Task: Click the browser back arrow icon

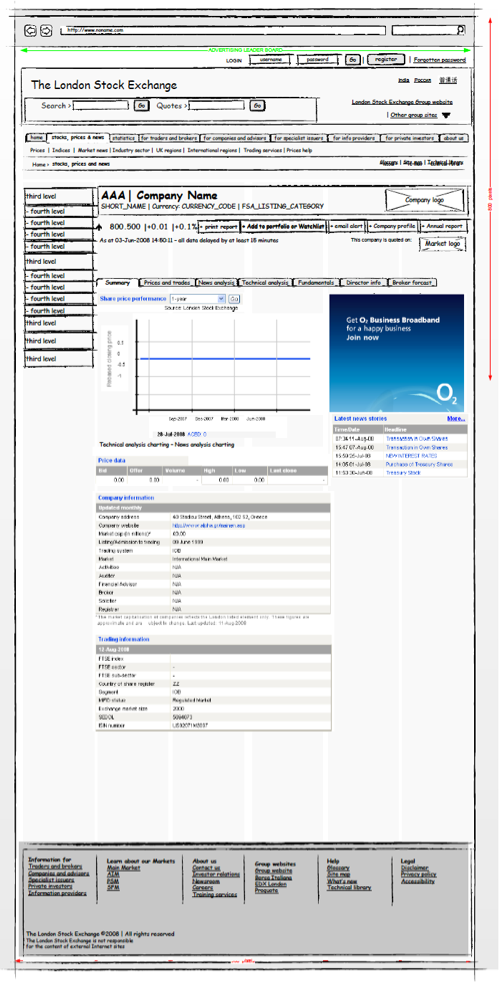Action: pos(29,30)
